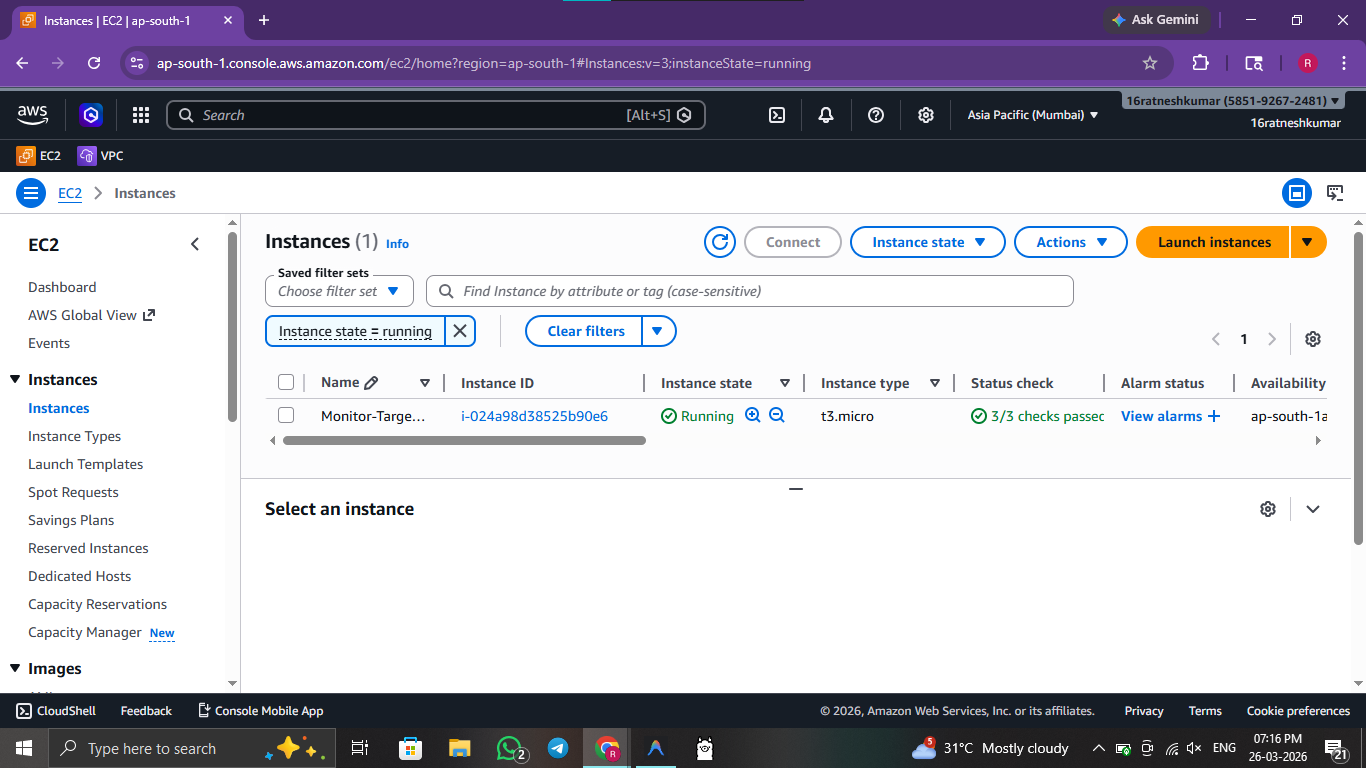Click EC2 breadcrumb link
Screen dimensions: 1366x768
coord(70,193)
